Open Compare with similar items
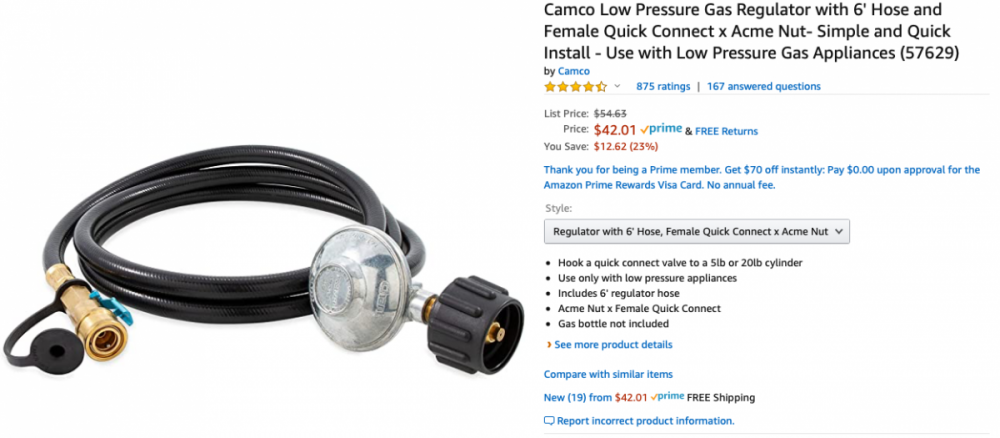Viewport: 1000px width, 438px height. point(608,374)
